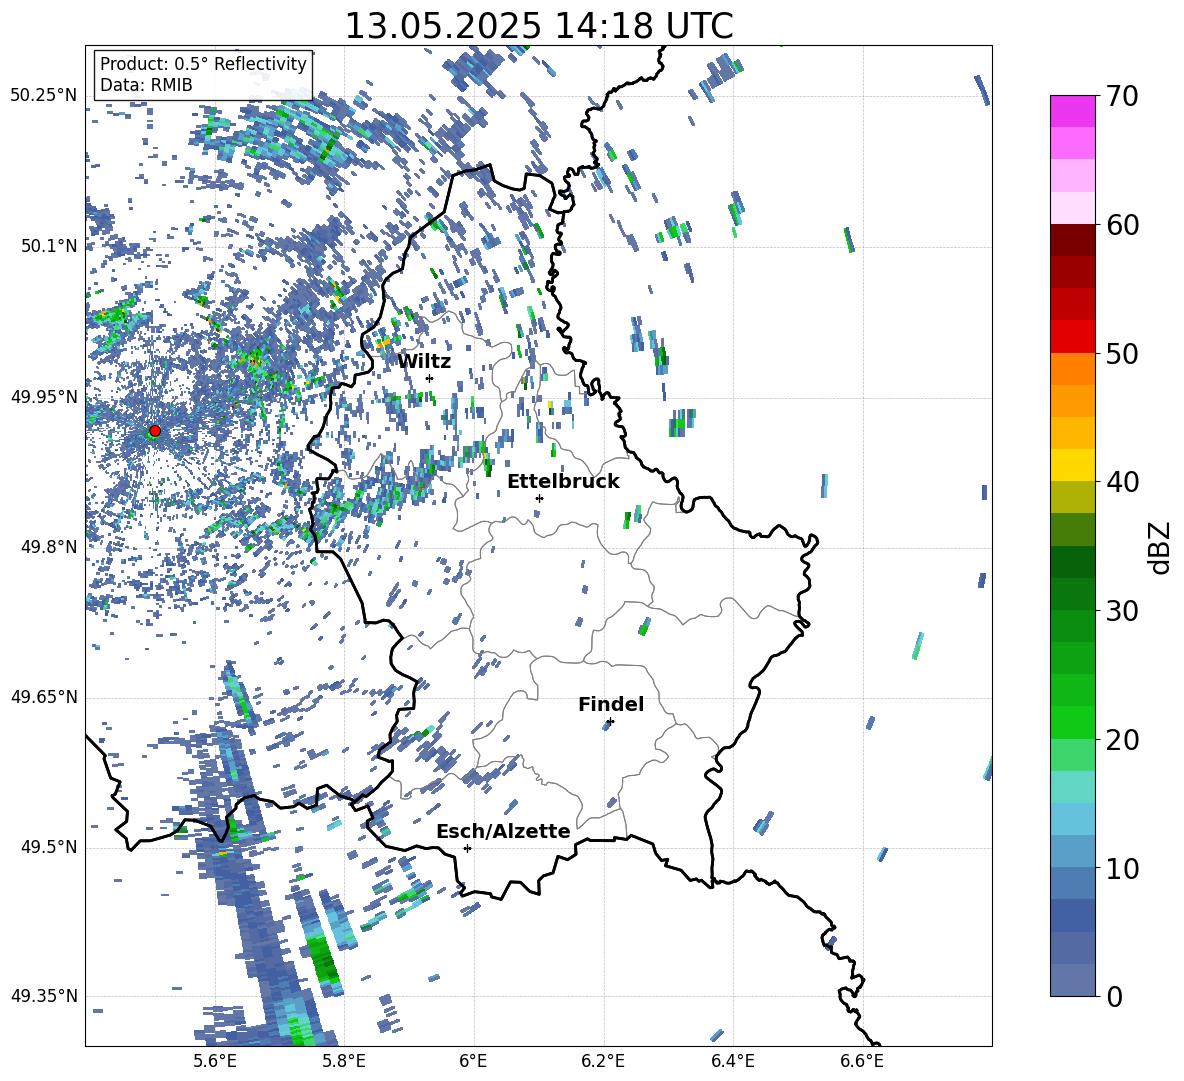Click the 6.4°E longitude label
The width and height of the screenshot is (1184, 1081).
pyautogui.click(x=732, y=1061)
